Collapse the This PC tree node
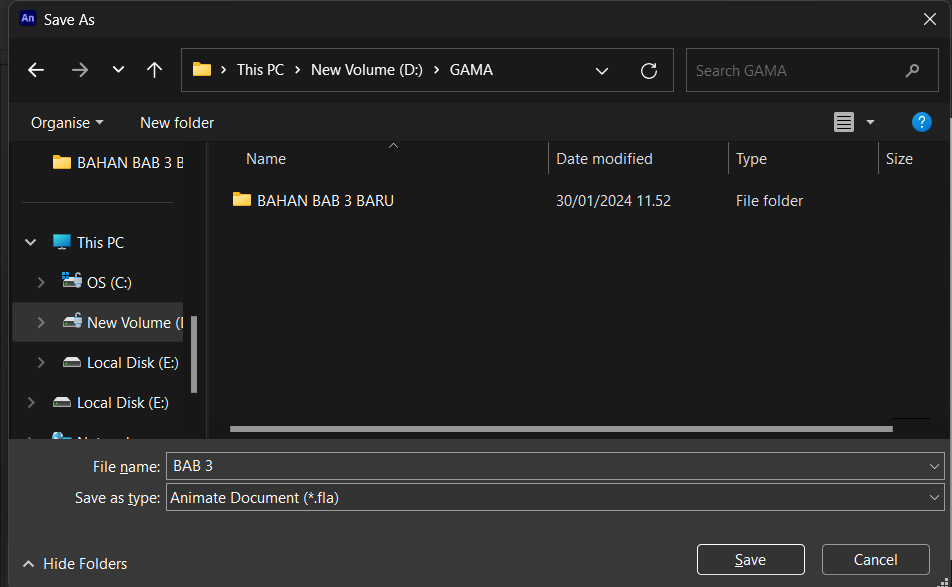Image resolution: width=952 pixels, height=587 pixels. [x=30, y=243]
